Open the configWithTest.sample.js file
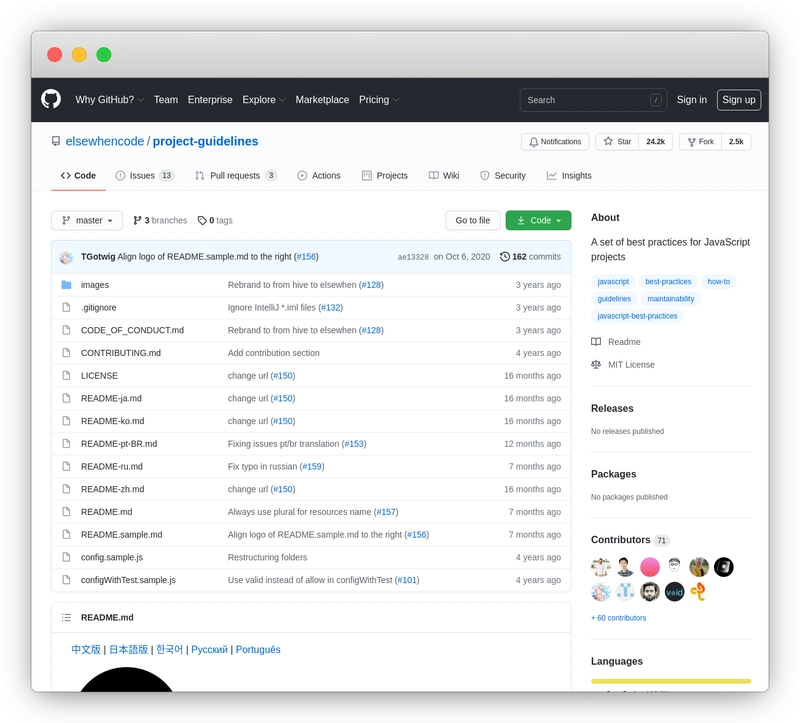Viewport: 800px width, 723px height. click(x=129, y=580)
